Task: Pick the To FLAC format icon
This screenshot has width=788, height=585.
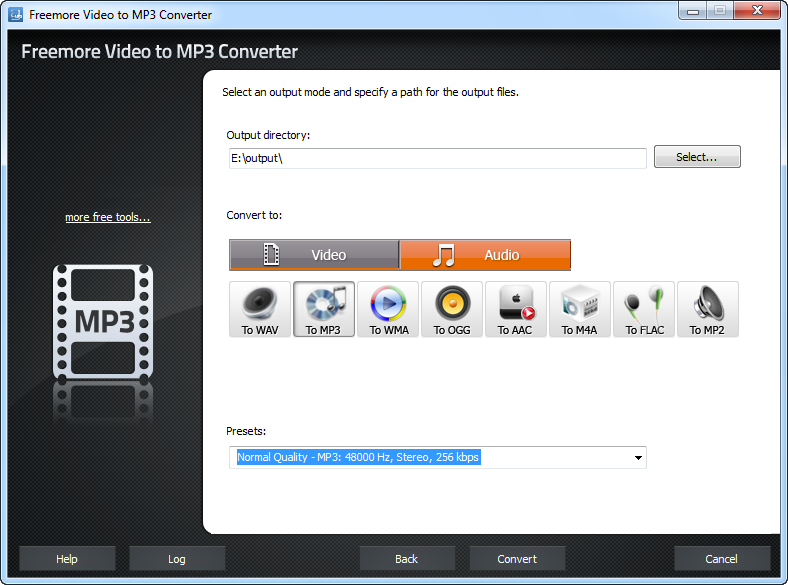Action: pos(644,309)
